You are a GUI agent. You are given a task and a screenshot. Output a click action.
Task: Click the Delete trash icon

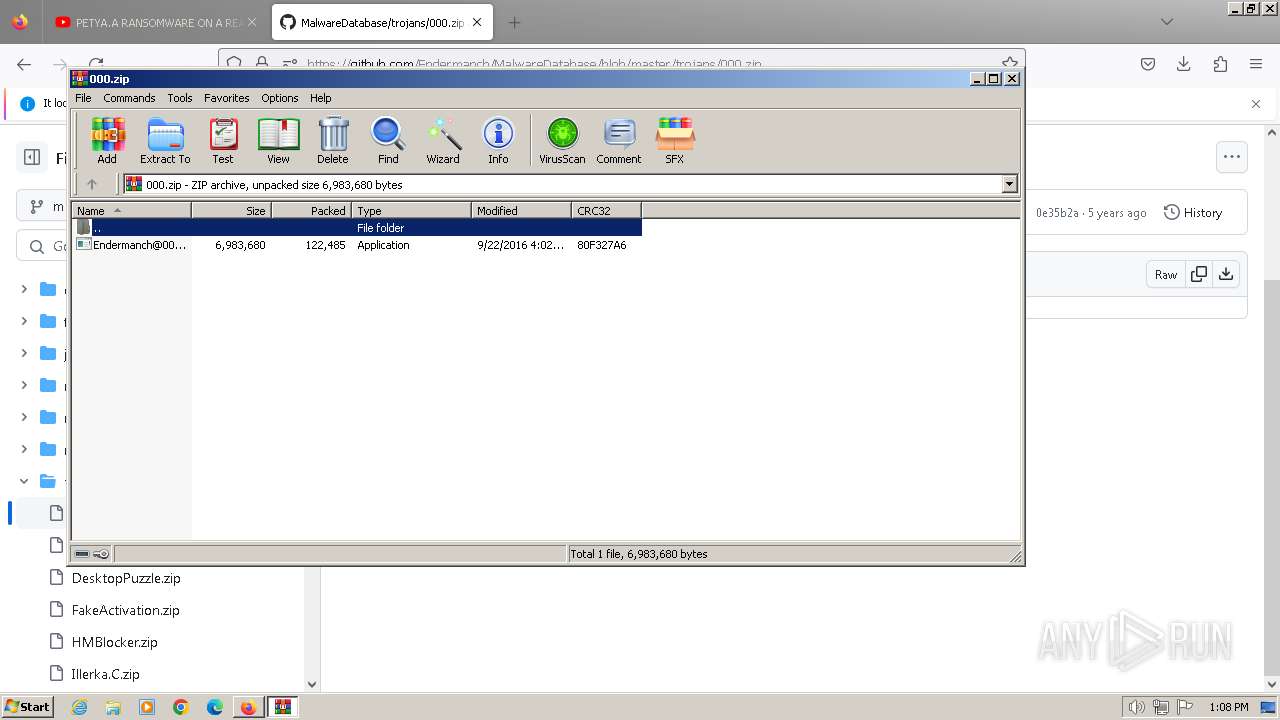pos(333,140)
